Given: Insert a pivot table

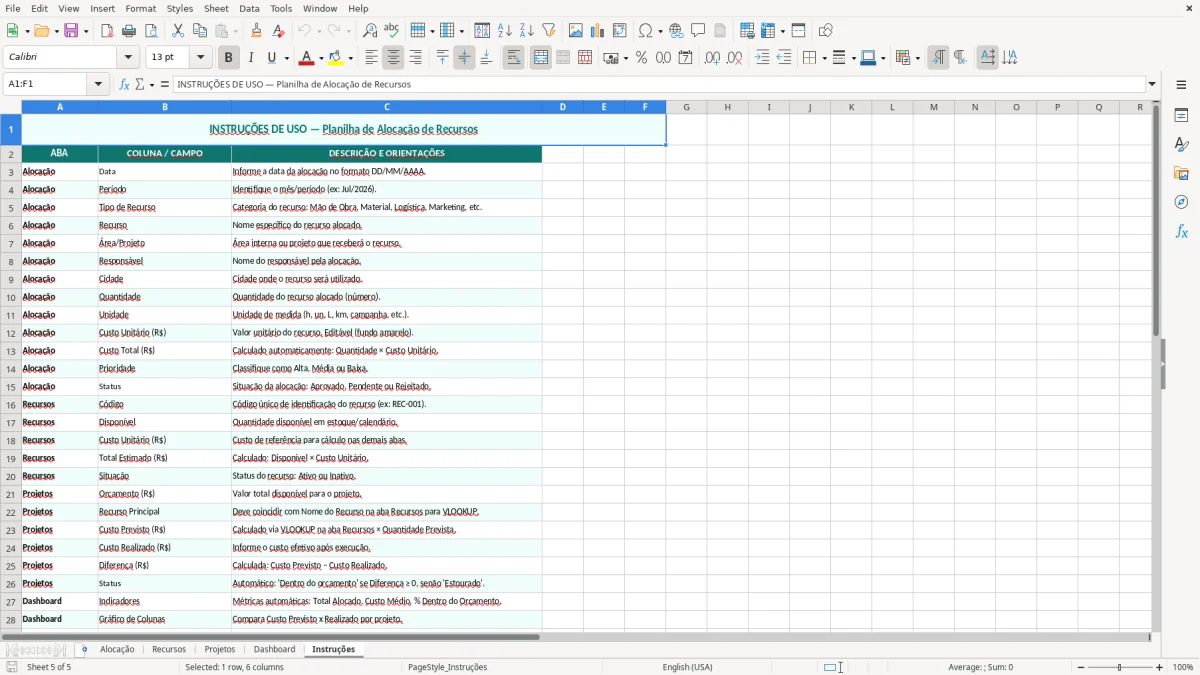Looking at the screenshot, I should pyautogui.click(x=620, y=31).
